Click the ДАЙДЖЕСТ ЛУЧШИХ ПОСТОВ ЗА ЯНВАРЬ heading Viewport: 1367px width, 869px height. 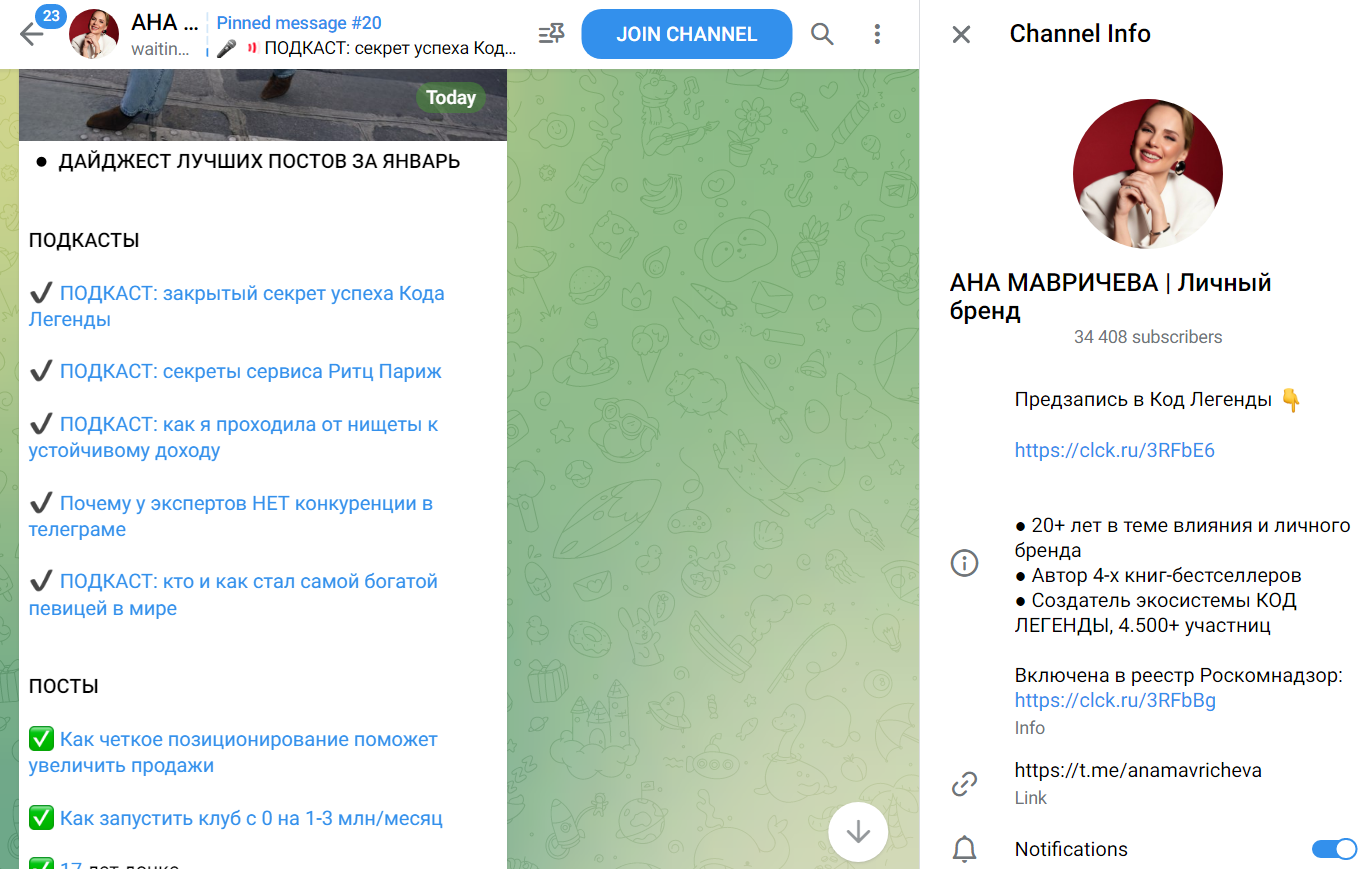pyautogui.click(x=259, y=161)
